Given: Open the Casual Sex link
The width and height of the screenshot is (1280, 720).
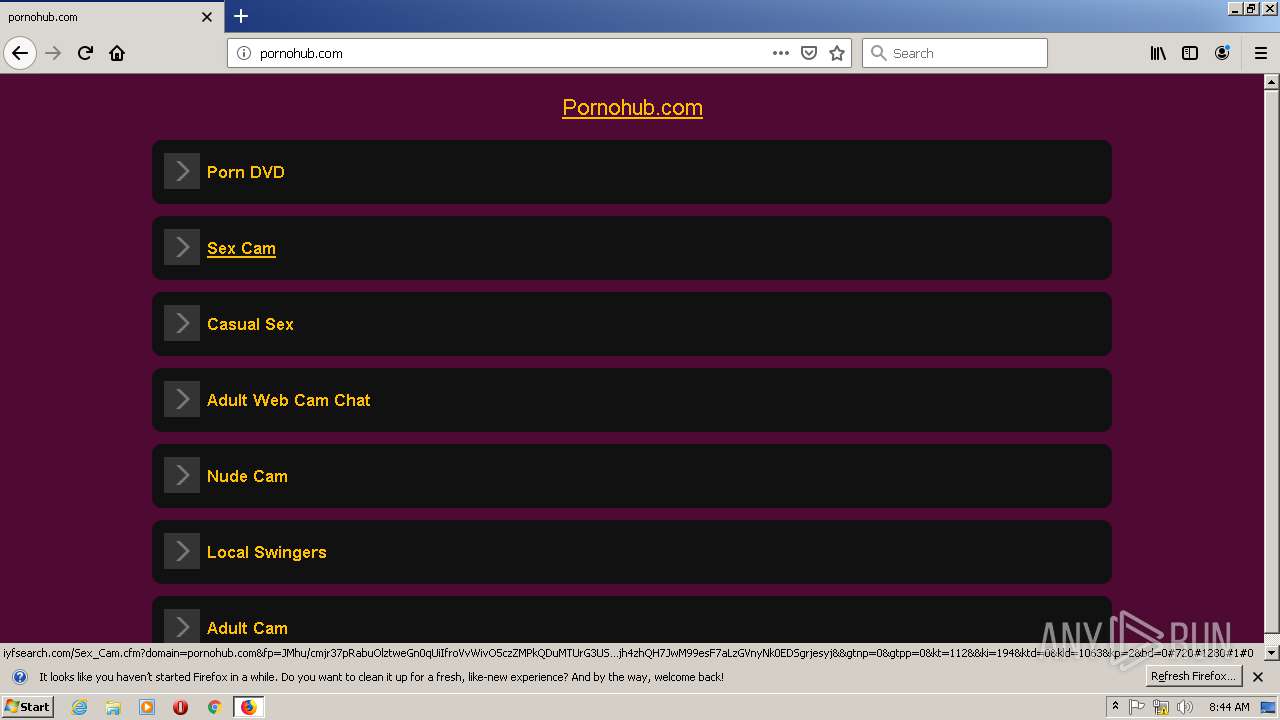Looking at the screenshot, I should pyautogui.click(x=250, y=324).
